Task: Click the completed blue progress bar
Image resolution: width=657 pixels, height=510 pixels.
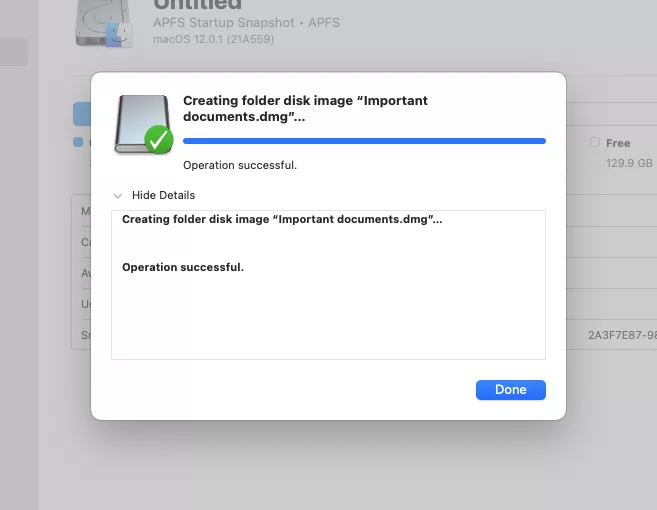Action: [x=364, y=141]
